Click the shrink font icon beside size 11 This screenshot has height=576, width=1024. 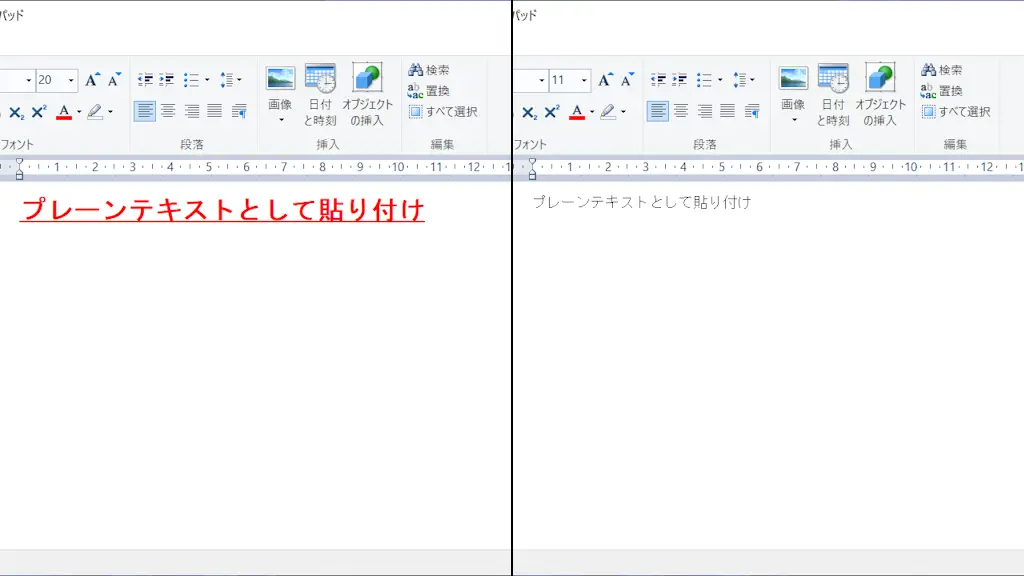pyautogui.click(x=628, y=80)
